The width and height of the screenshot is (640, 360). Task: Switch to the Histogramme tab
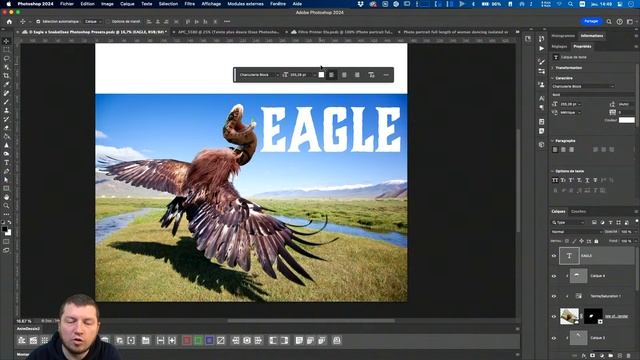(x=563, y=36)
